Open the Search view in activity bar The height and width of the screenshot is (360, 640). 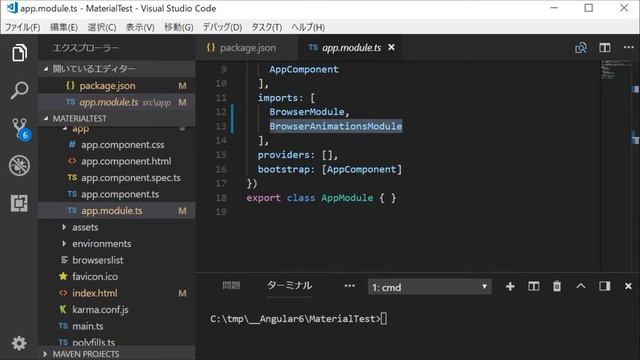[x=19, y=90]
